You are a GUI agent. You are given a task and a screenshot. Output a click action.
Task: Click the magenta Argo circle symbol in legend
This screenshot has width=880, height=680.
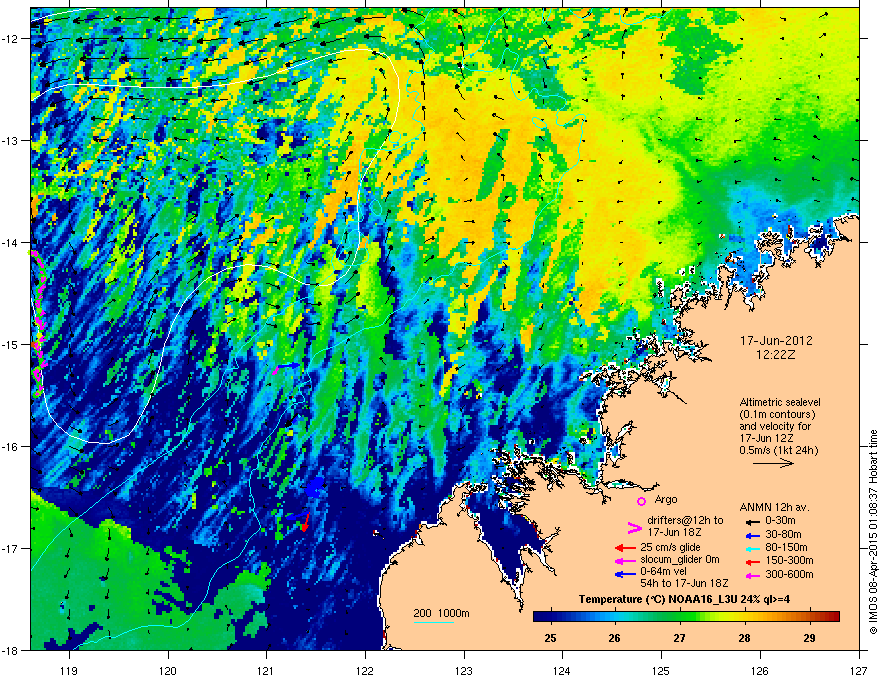641,501
